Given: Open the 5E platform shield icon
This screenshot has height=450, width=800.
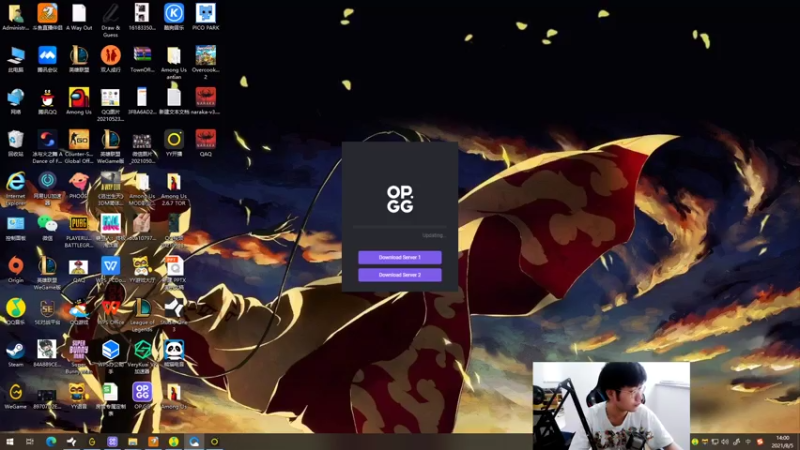Looking at the screenshot, I should click(x=47, y=312).
